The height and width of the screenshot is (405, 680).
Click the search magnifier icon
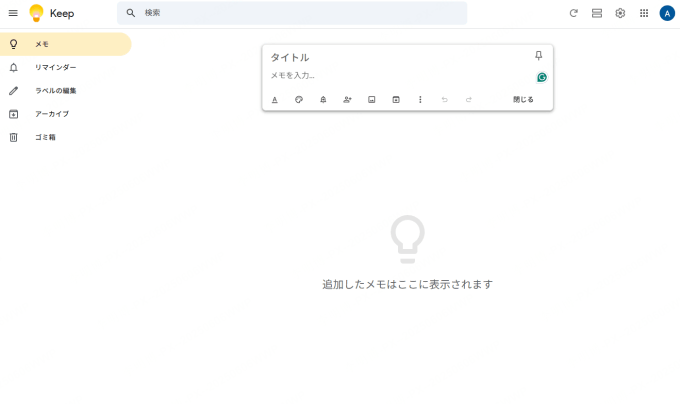[x=131, y=13]
